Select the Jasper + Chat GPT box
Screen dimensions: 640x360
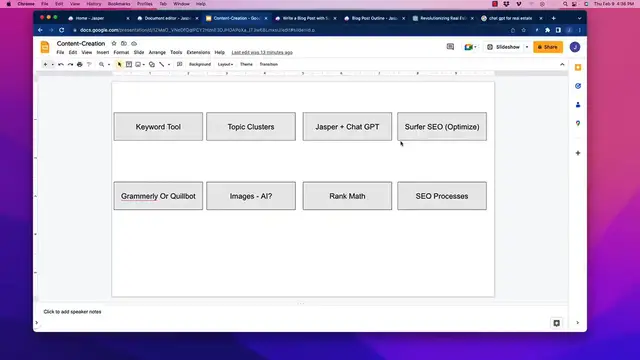pos(347,127)
